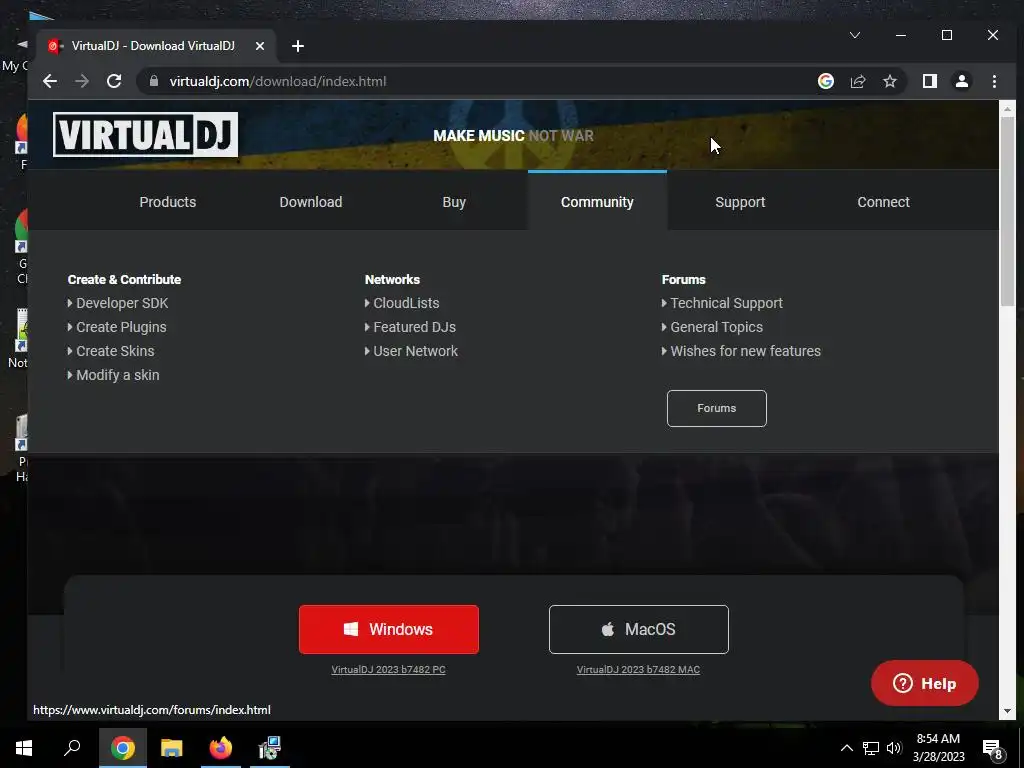Open the Products menu
The image size is (1024, 768).
click(x=168, y=202)
